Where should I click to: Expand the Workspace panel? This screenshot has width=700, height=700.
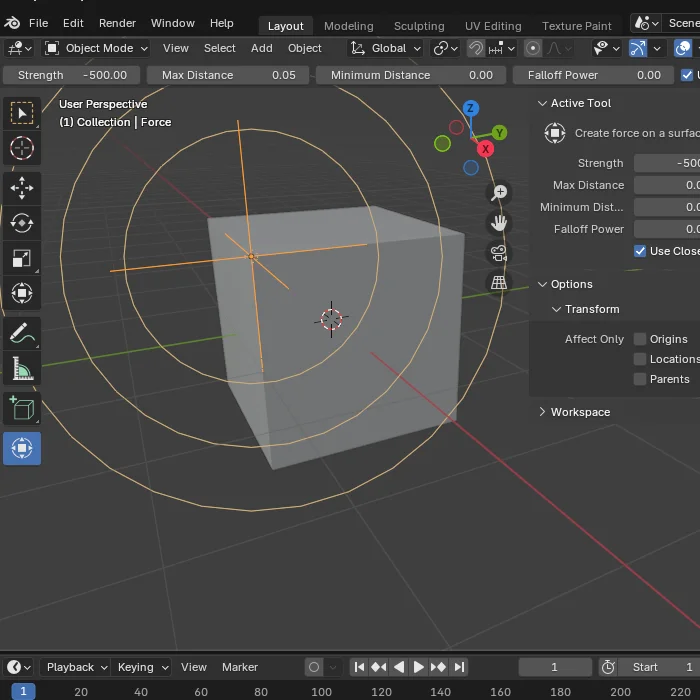[x=579, y=412]
